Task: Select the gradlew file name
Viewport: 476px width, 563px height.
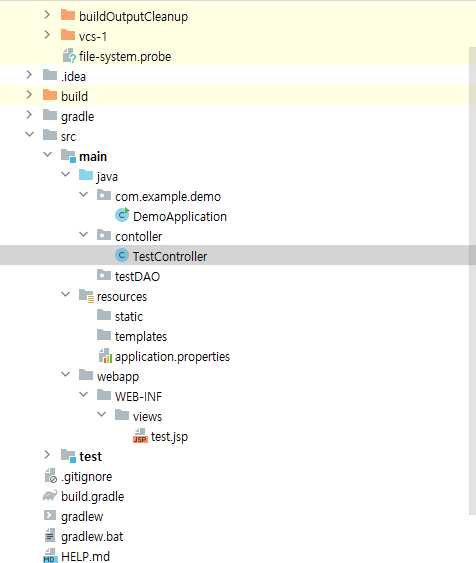Action: coord(82,517)
